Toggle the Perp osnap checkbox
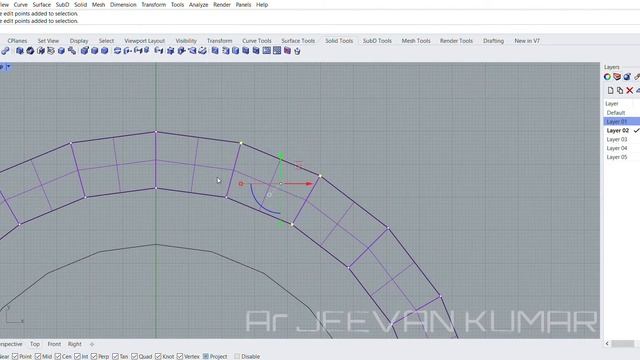Screen dimensions: 640x360 pyautogui.click(x=94, y=356)
